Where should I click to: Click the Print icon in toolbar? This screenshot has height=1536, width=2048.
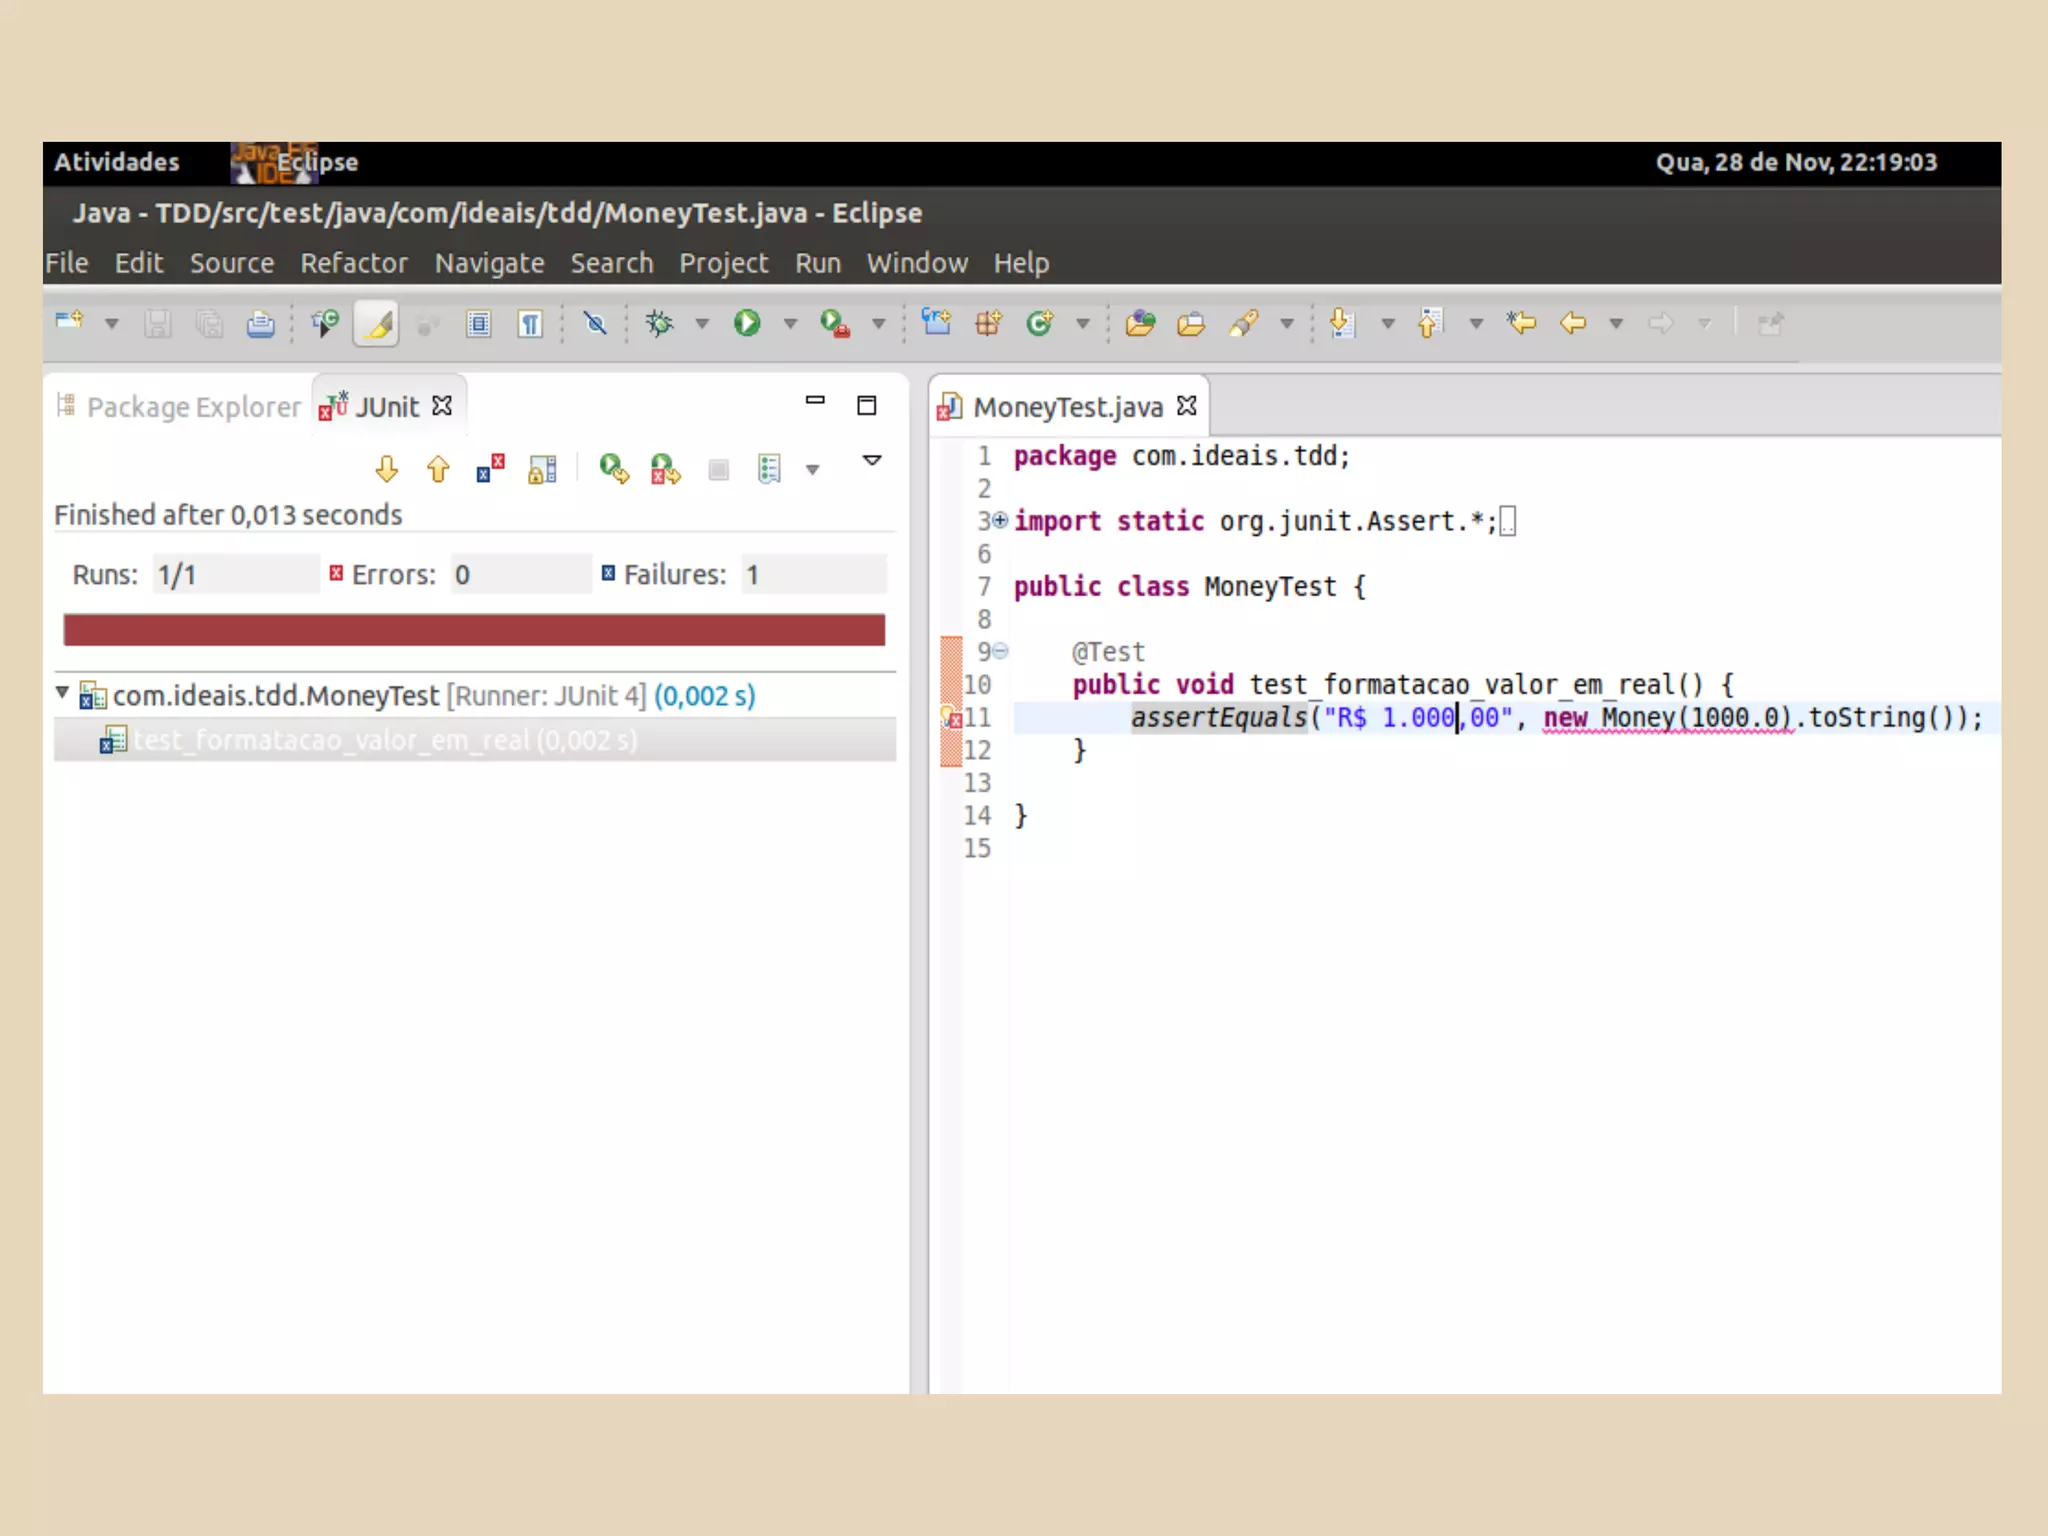tap(260, 324)
